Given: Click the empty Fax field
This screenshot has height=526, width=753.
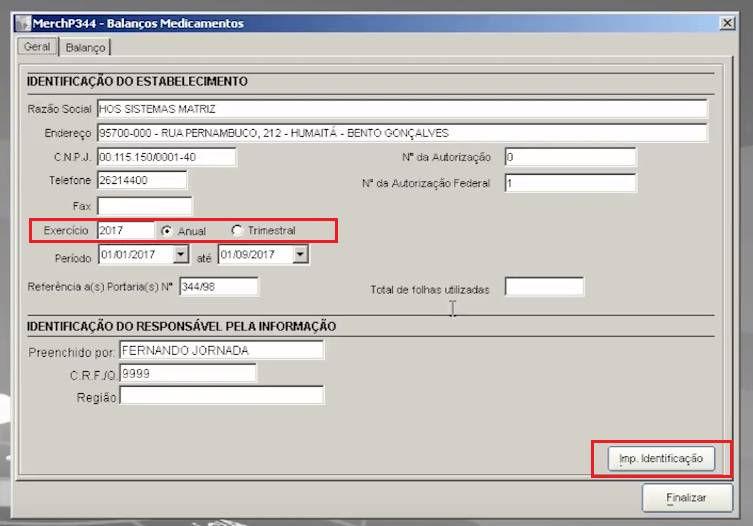Looking at the screenshot, I should coord(144,206).
